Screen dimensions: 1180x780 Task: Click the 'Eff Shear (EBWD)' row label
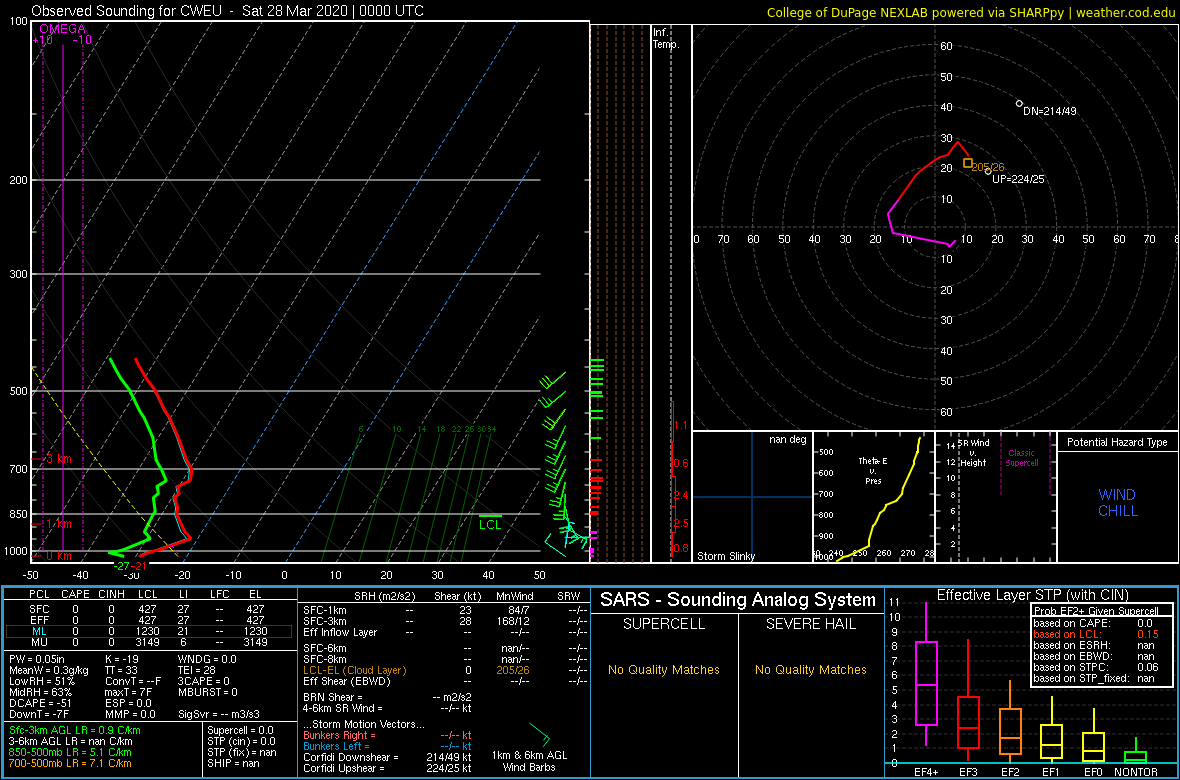point(345,681)
